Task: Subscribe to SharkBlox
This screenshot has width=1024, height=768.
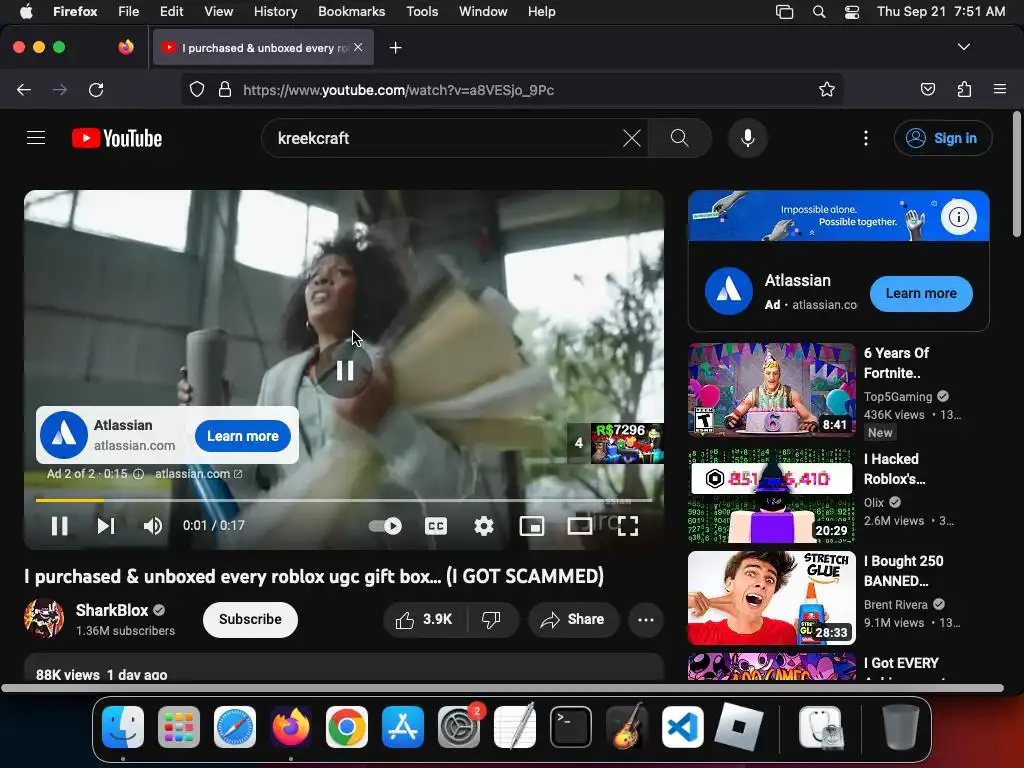Action: [250, 620]
